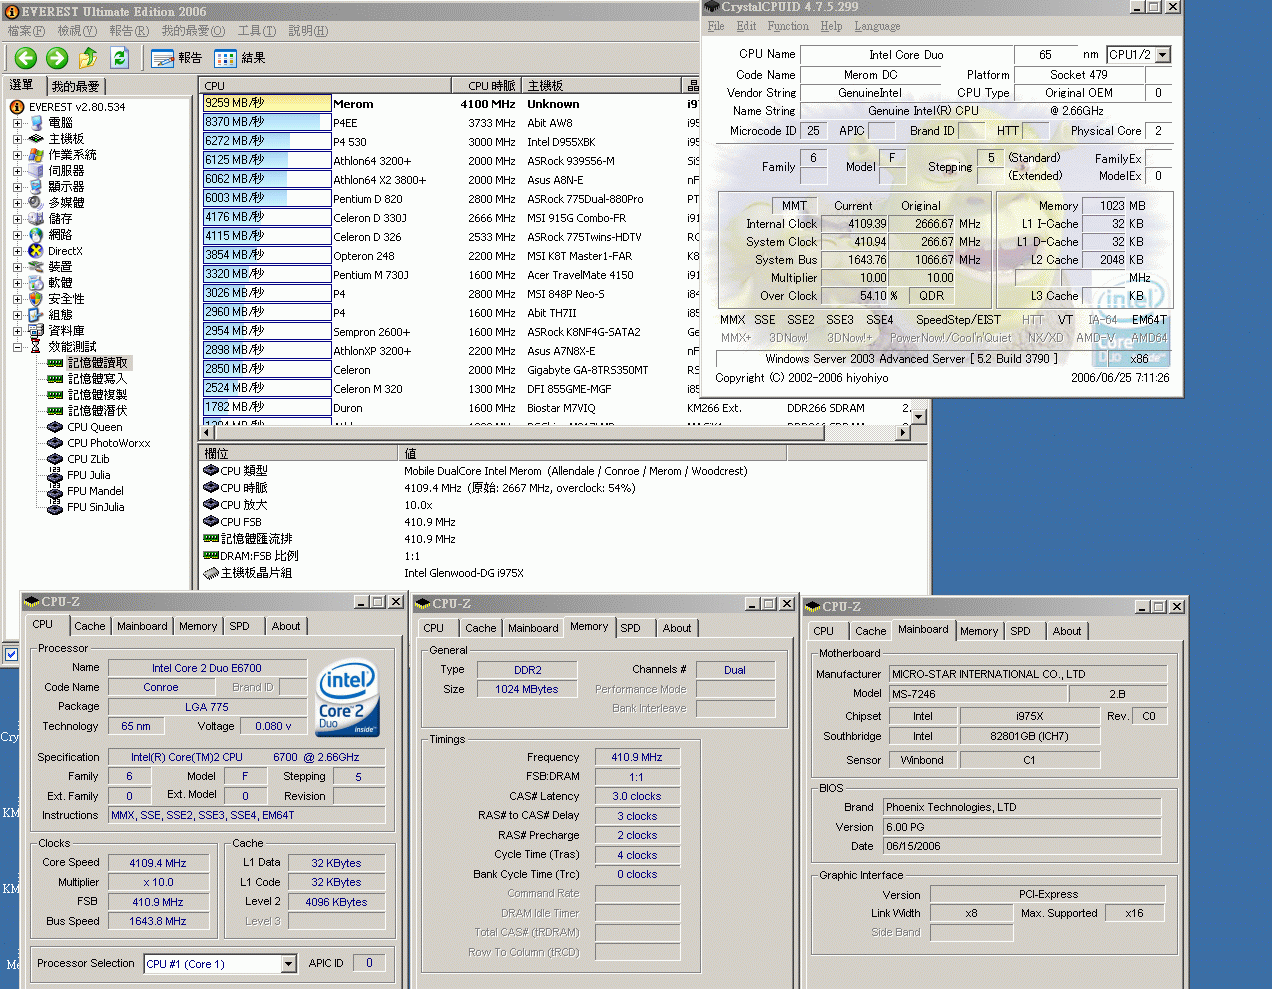Viewport: 1272px width, 989px height.
Task: Select the FPU Julia benchmark icon
Action: 55,475
